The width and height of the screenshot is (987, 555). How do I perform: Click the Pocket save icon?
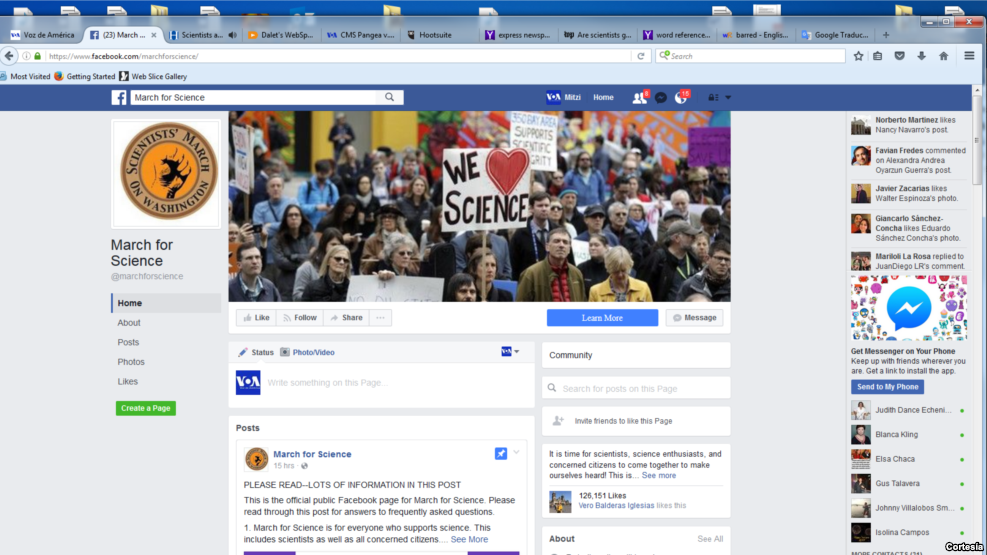(900, 56)
